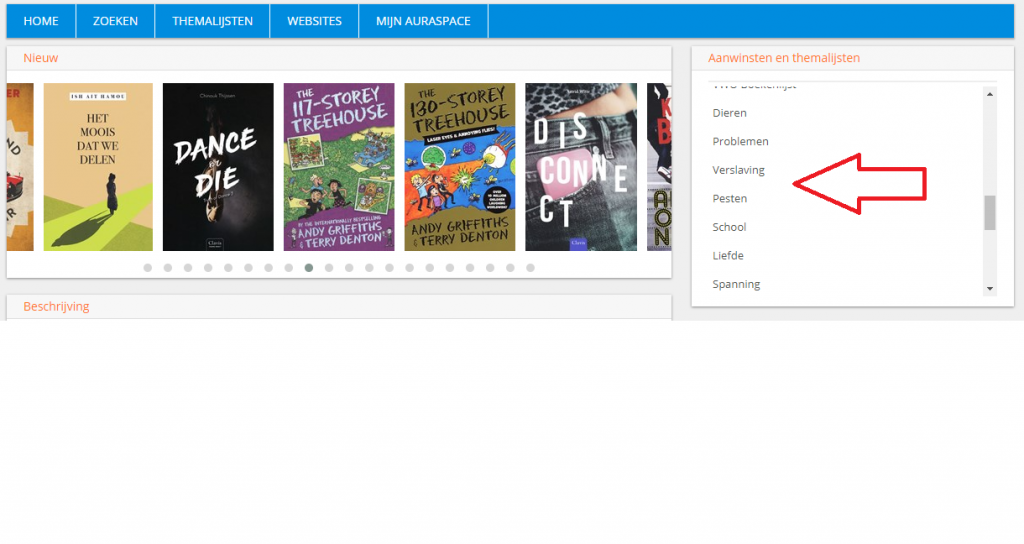The height and width of the screenshot is (544, 1024).
Task: Click the first carousel pagination dot
Action: pos(148,268)
